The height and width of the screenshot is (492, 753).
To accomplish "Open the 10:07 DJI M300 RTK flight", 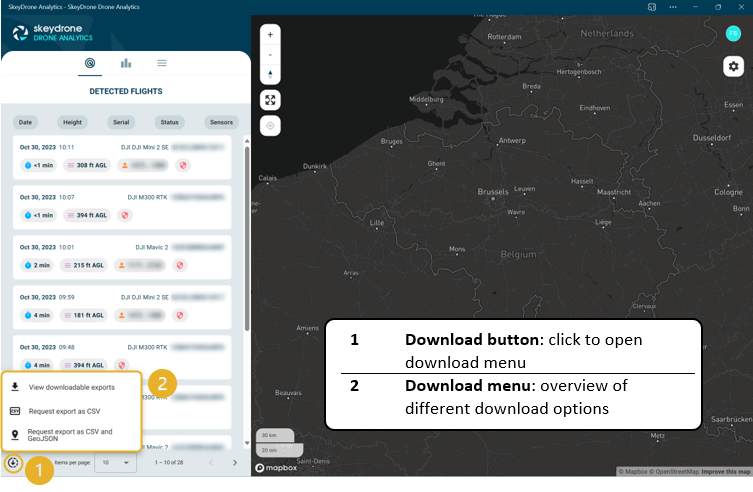I will [122, 207].
